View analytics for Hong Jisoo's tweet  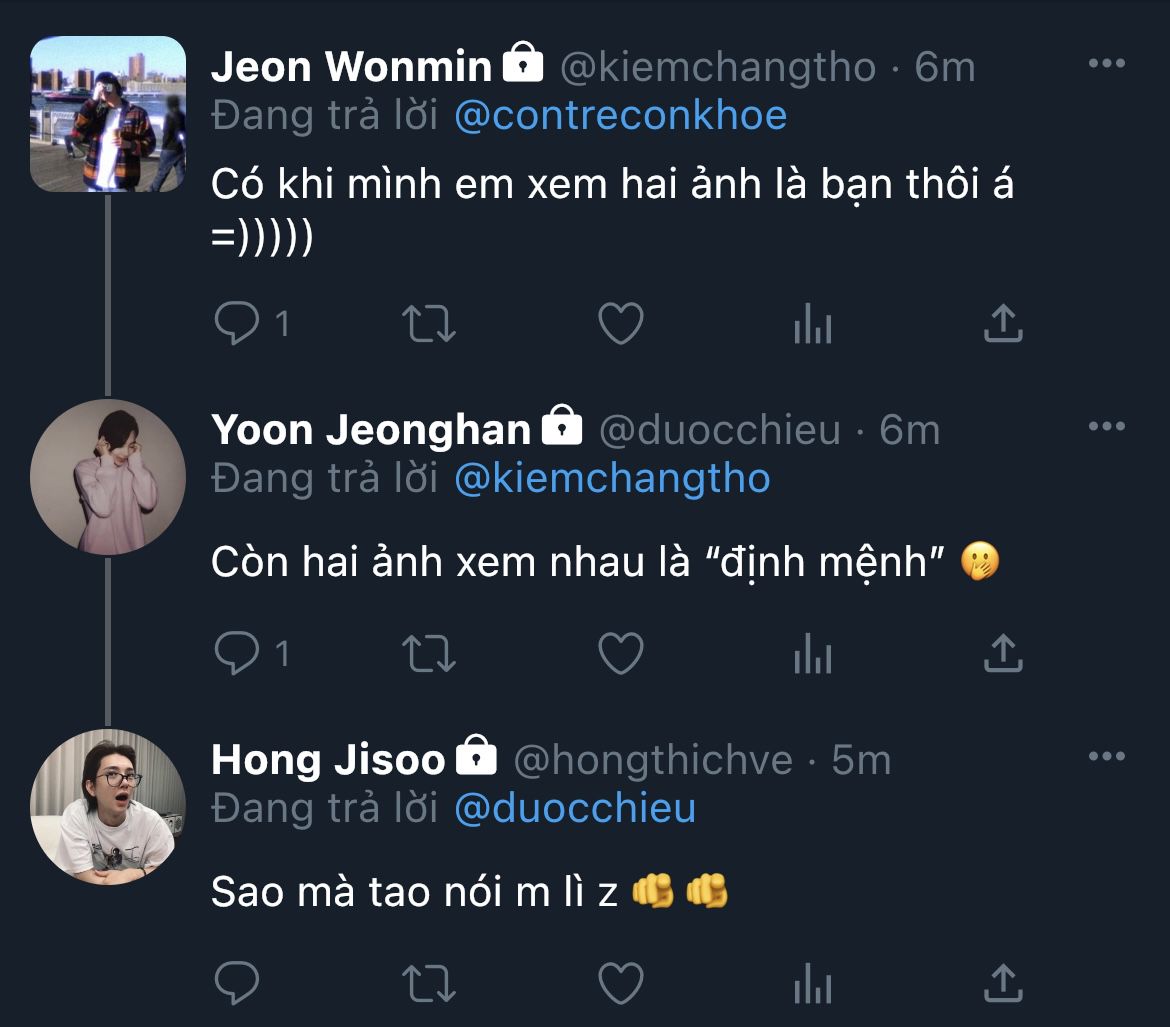coord(812,983)
